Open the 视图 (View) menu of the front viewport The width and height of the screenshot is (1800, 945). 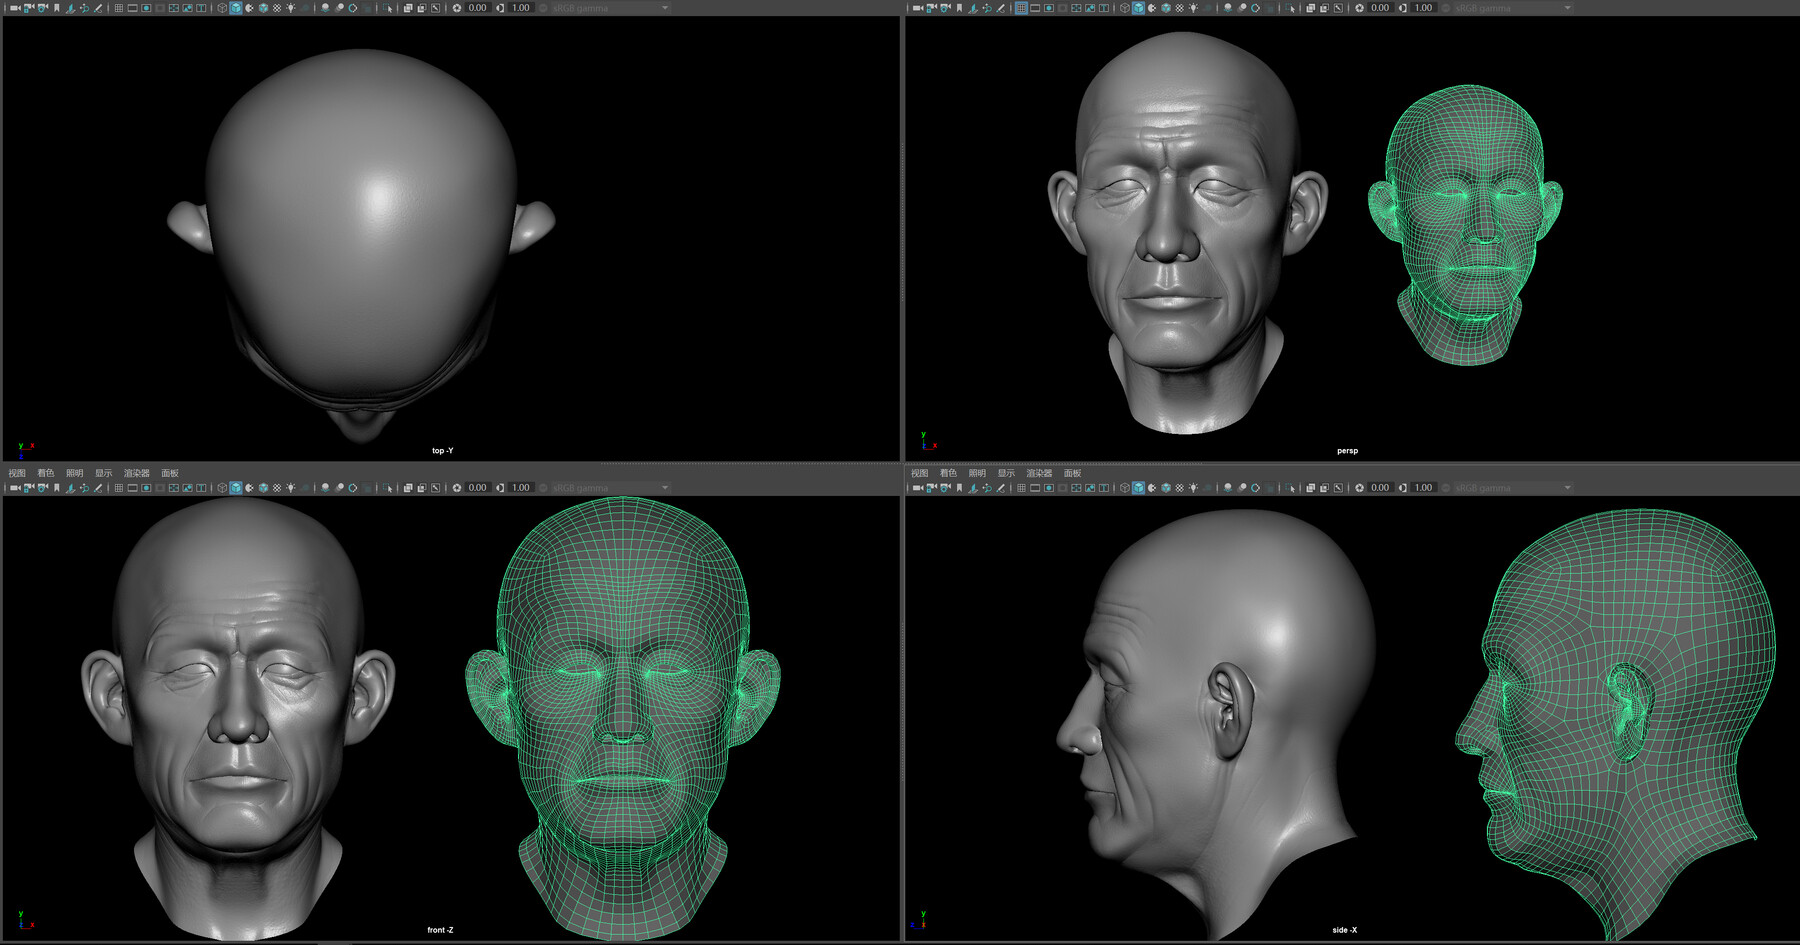(18, 472)
